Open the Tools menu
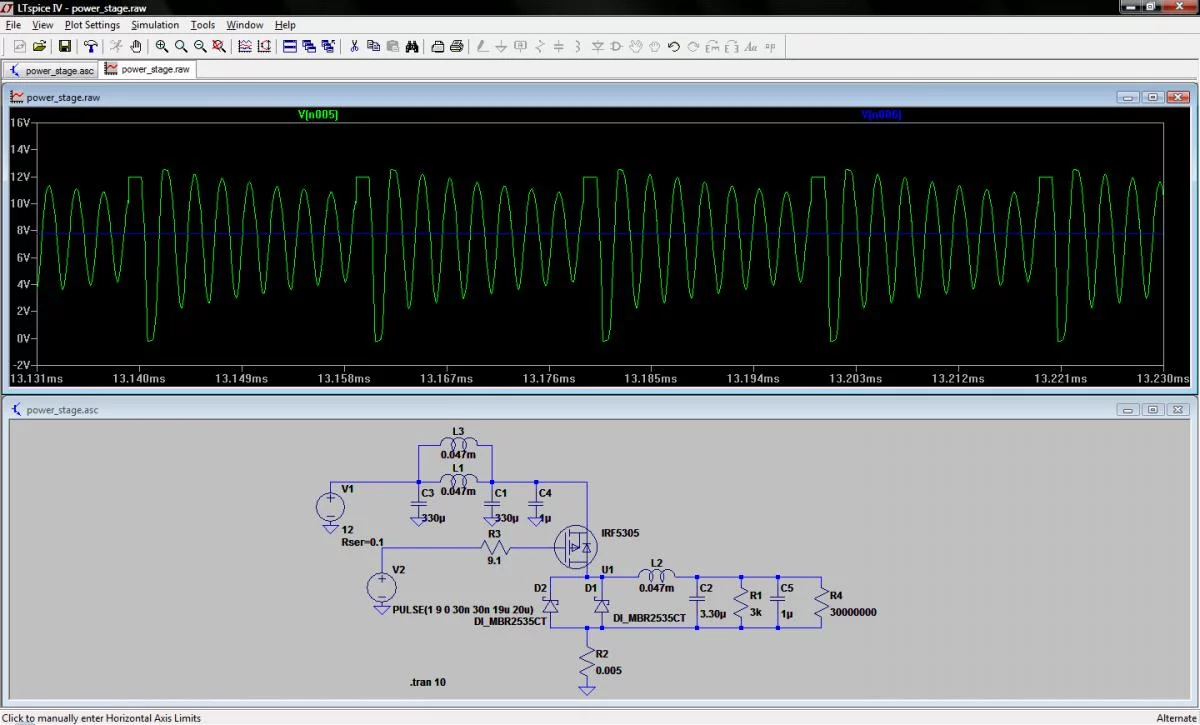This screenshot has width=1200, height=725. (x=202, y=25)
